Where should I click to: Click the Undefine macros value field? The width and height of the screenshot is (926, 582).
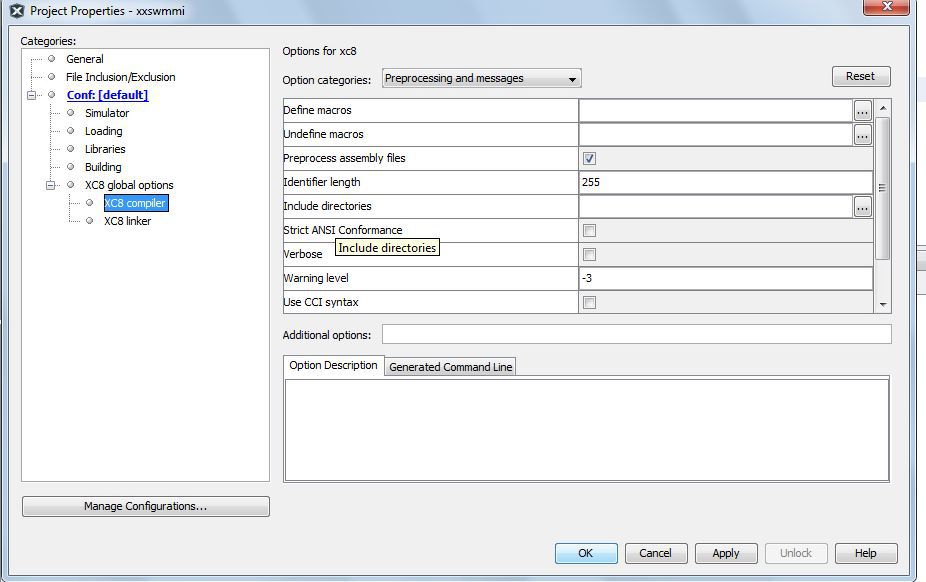(716, 135)
